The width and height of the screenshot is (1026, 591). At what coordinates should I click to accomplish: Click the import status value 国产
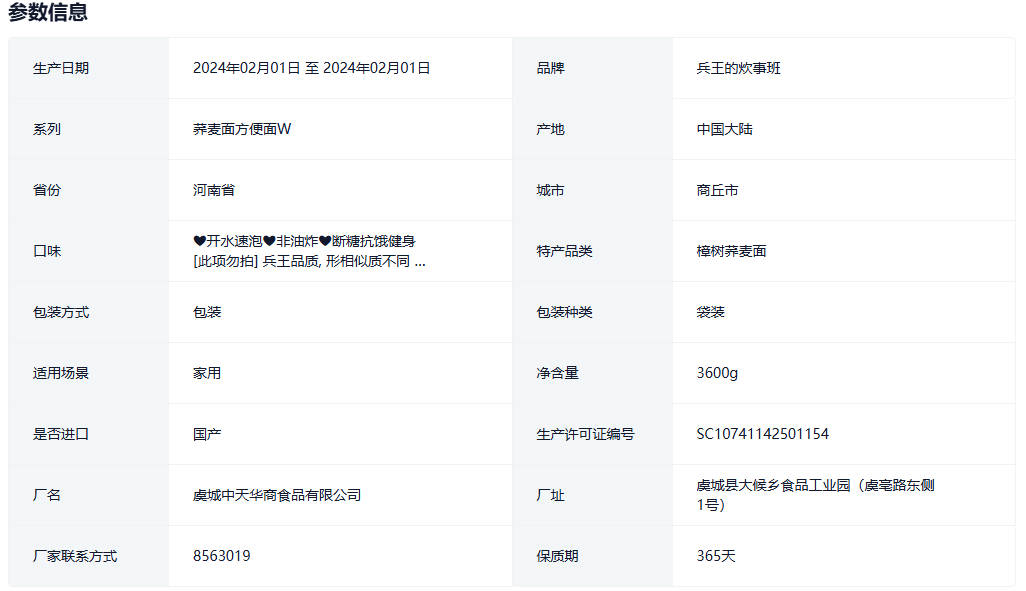[x=207, y=434]
